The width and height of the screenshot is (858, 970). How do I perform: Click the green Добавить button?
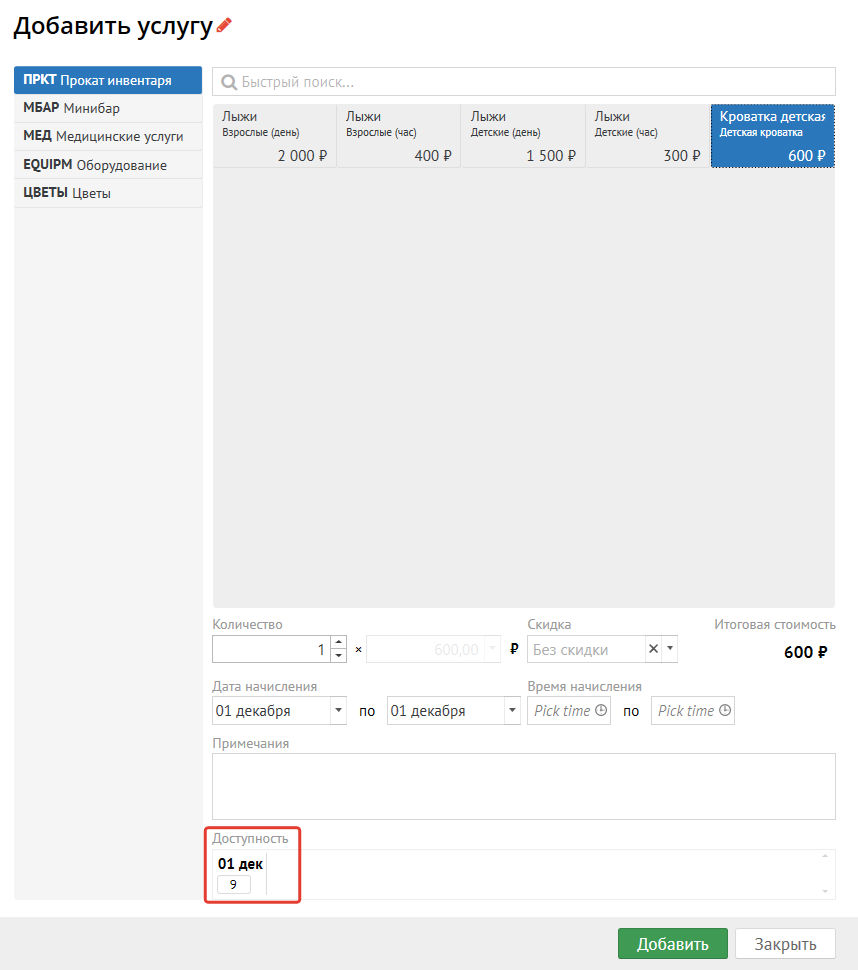click(x=672, y=943)
